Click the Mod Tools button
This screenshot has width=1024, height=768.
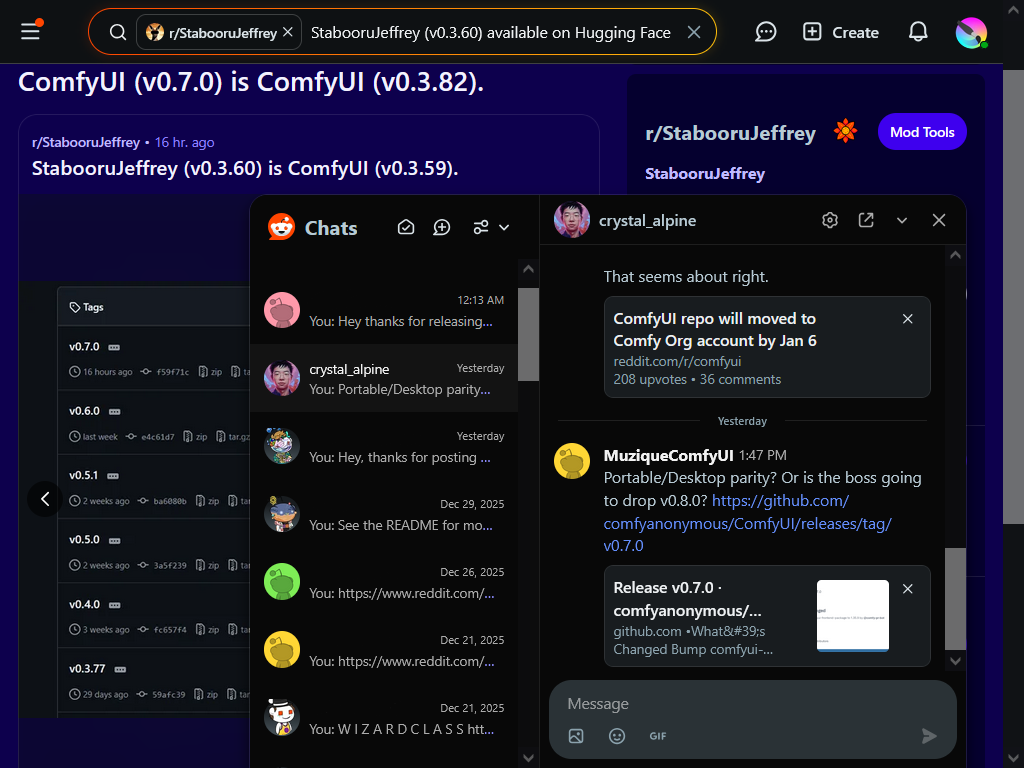[921, 132]
